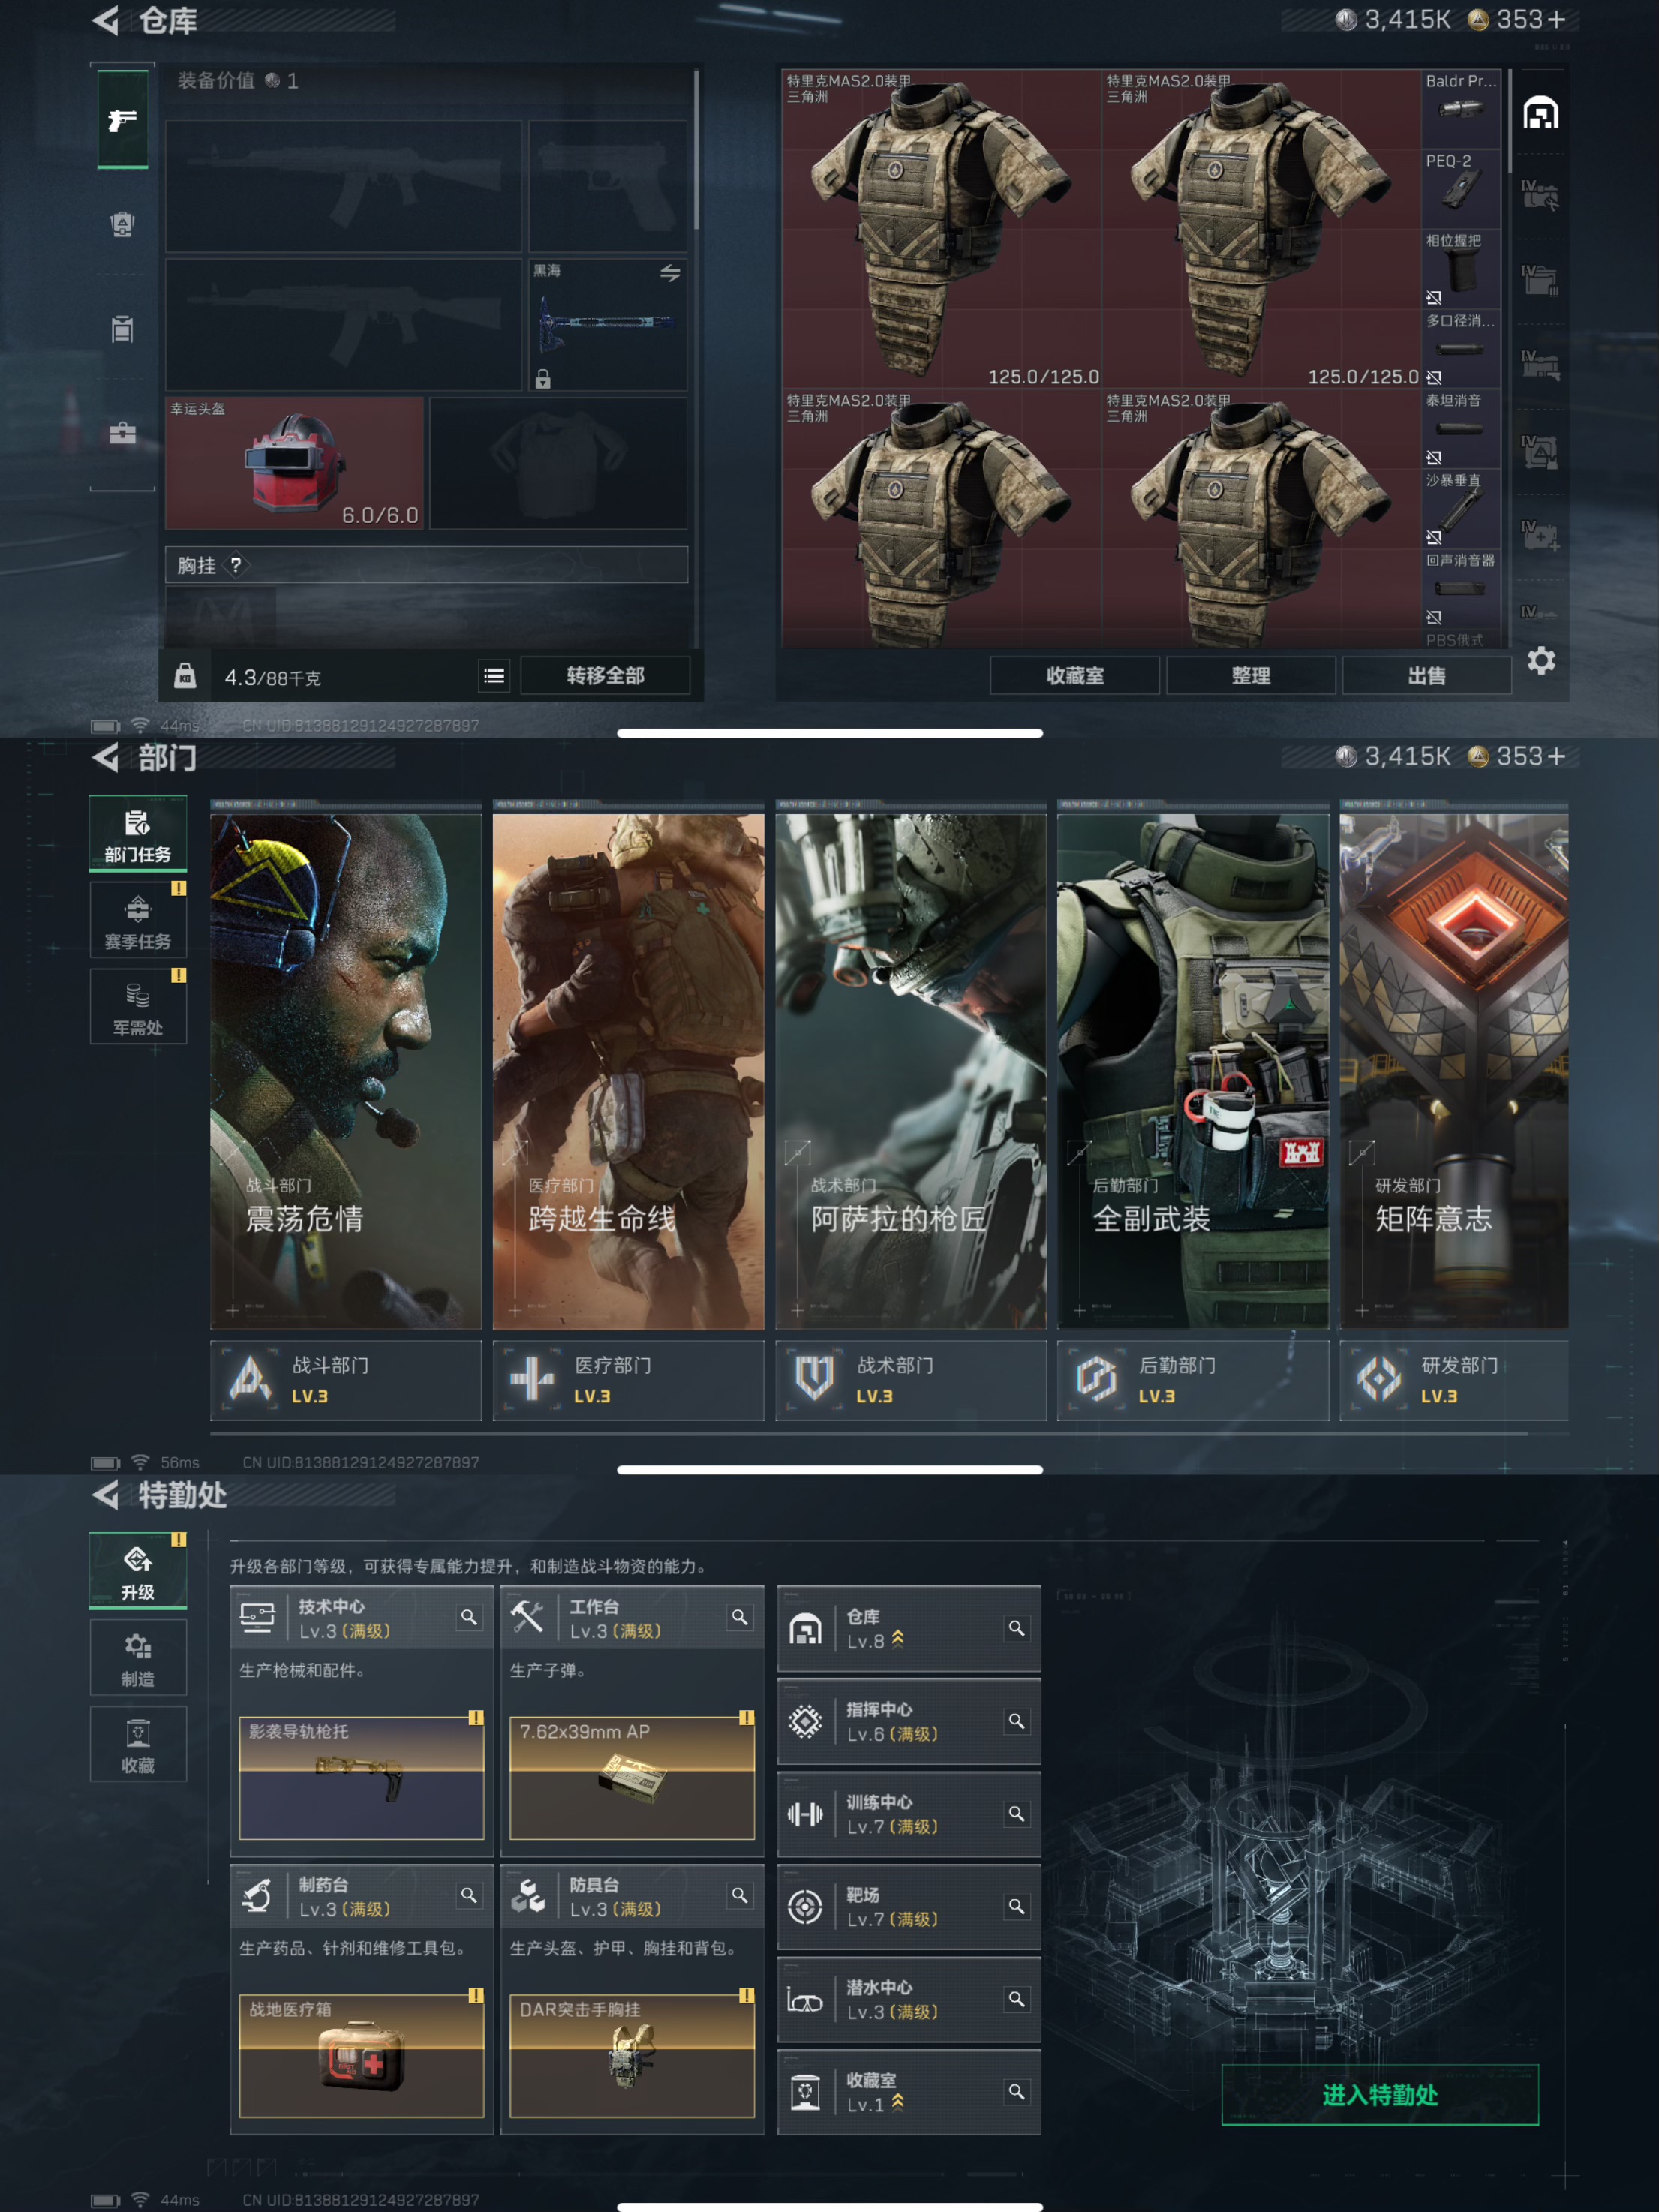Expand the 仓库 Lv.8 upgrade row
1659x2212 pixels.
click(908, 1629)
